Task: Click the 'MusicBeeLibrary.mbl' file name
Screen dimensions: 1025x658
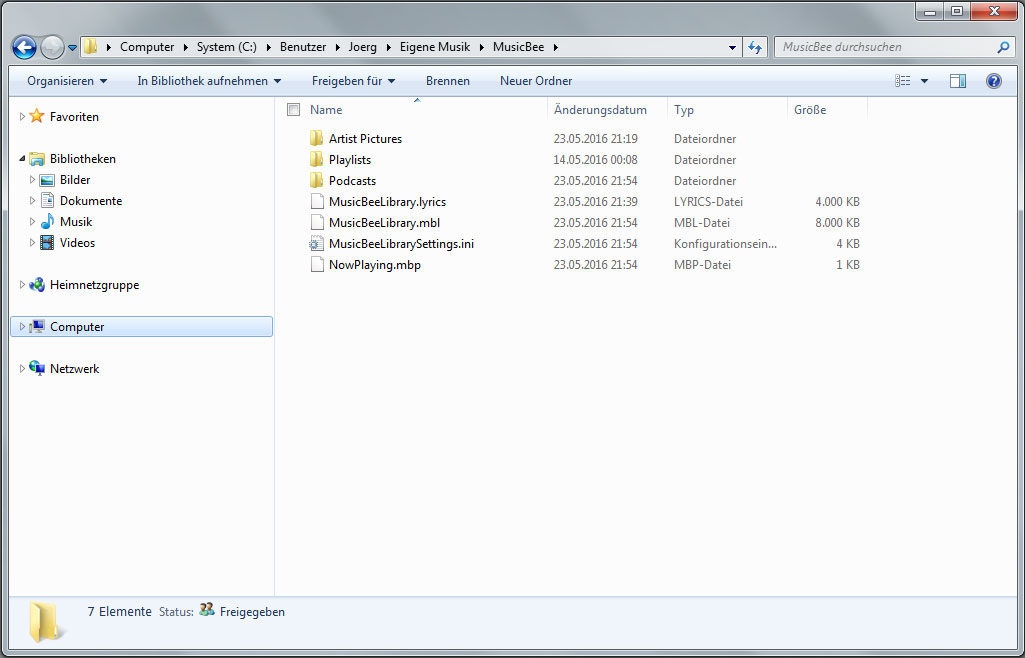Action: click(x=384, y=223)
